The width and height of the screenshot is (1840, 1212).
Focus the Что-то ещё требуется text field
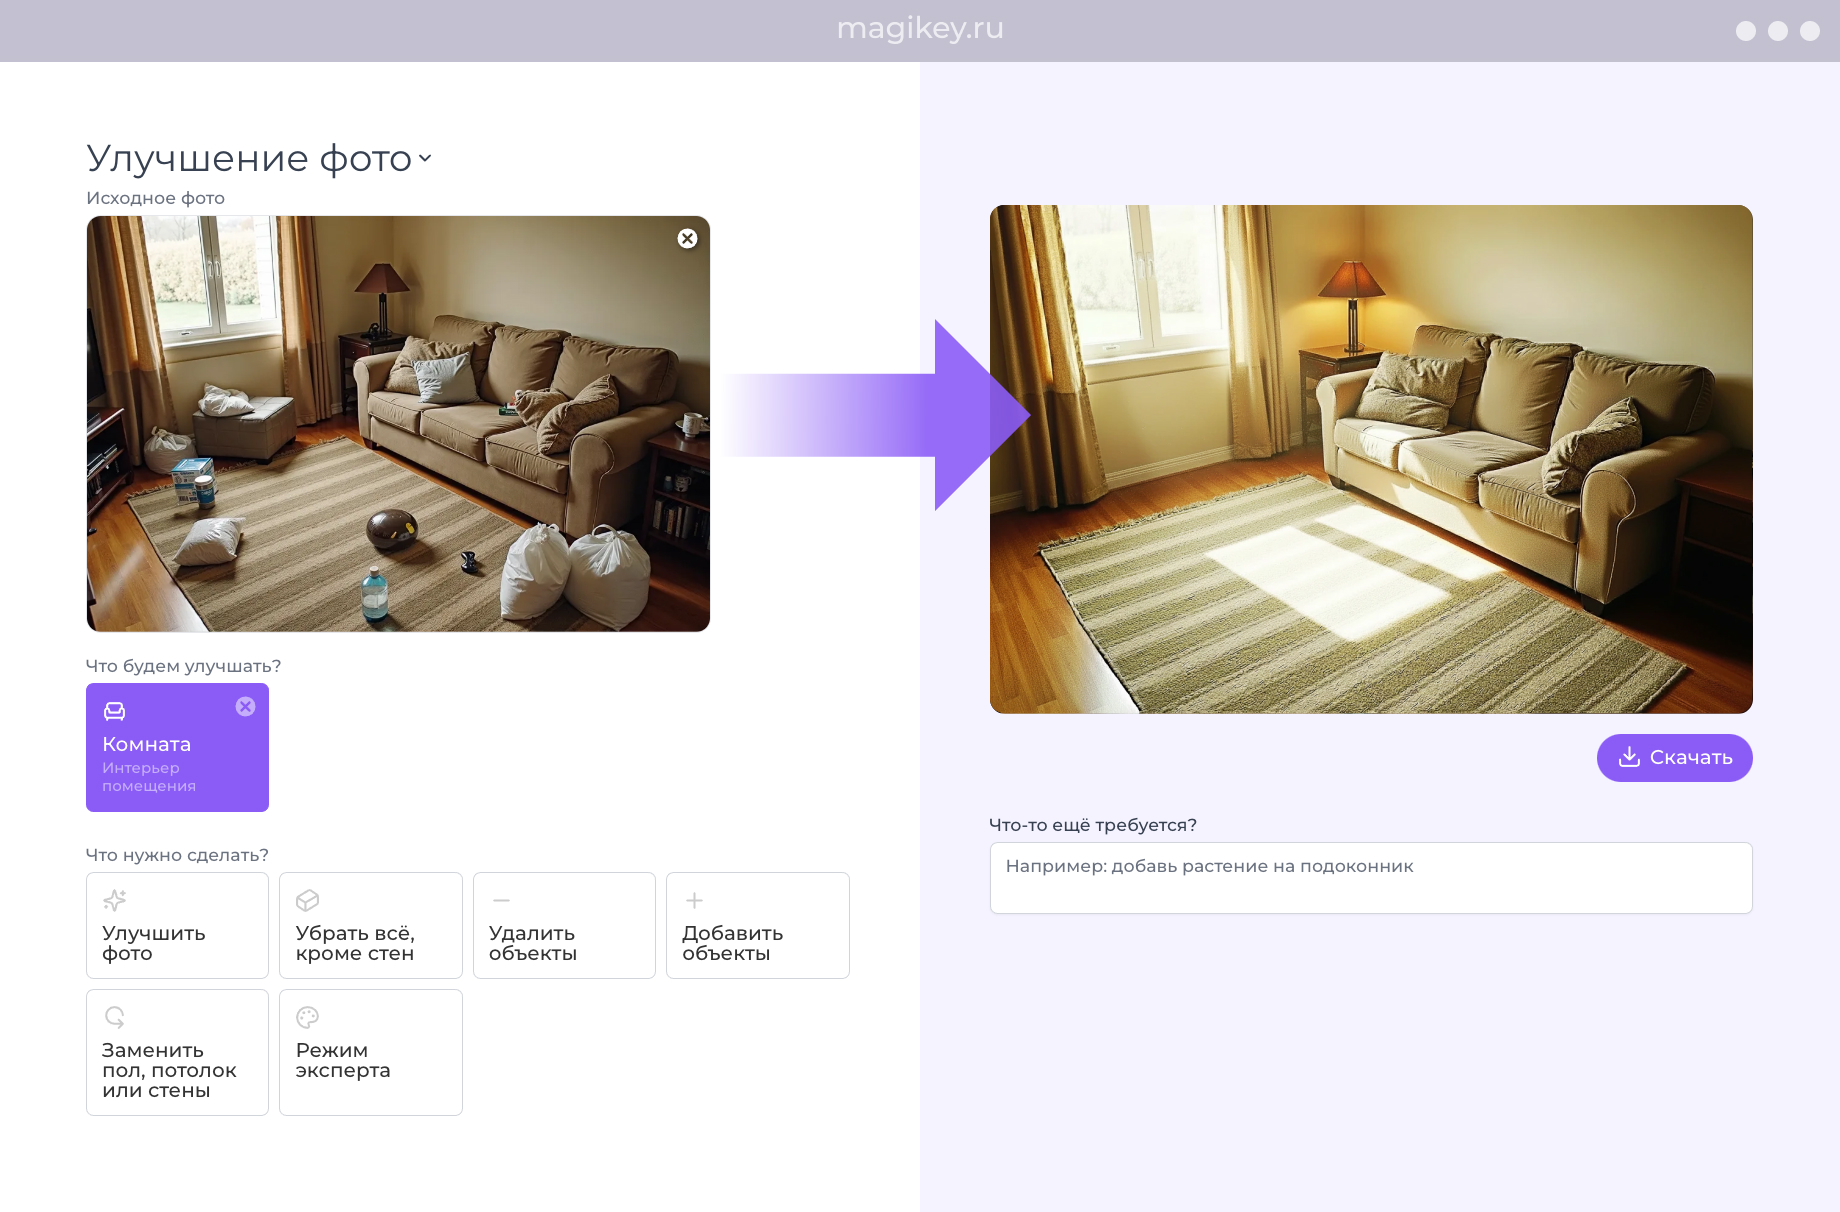(x=1370, y=877)
